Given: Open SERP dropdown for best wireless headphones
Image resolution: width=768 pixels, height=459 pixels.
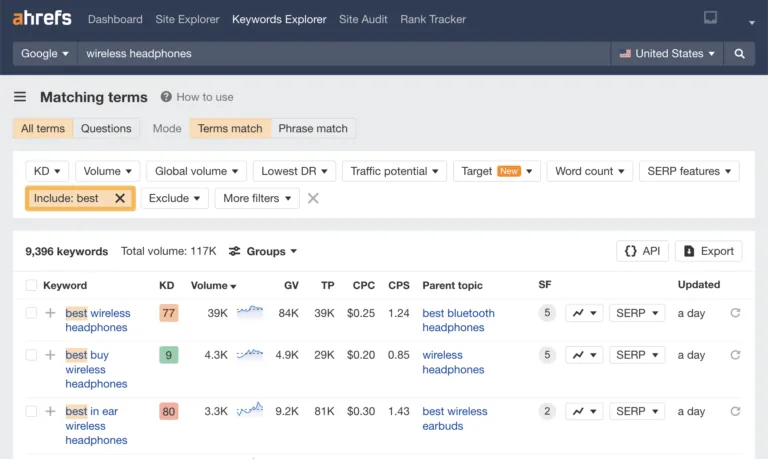Looking at the screenshot, I should pos(637,313).
